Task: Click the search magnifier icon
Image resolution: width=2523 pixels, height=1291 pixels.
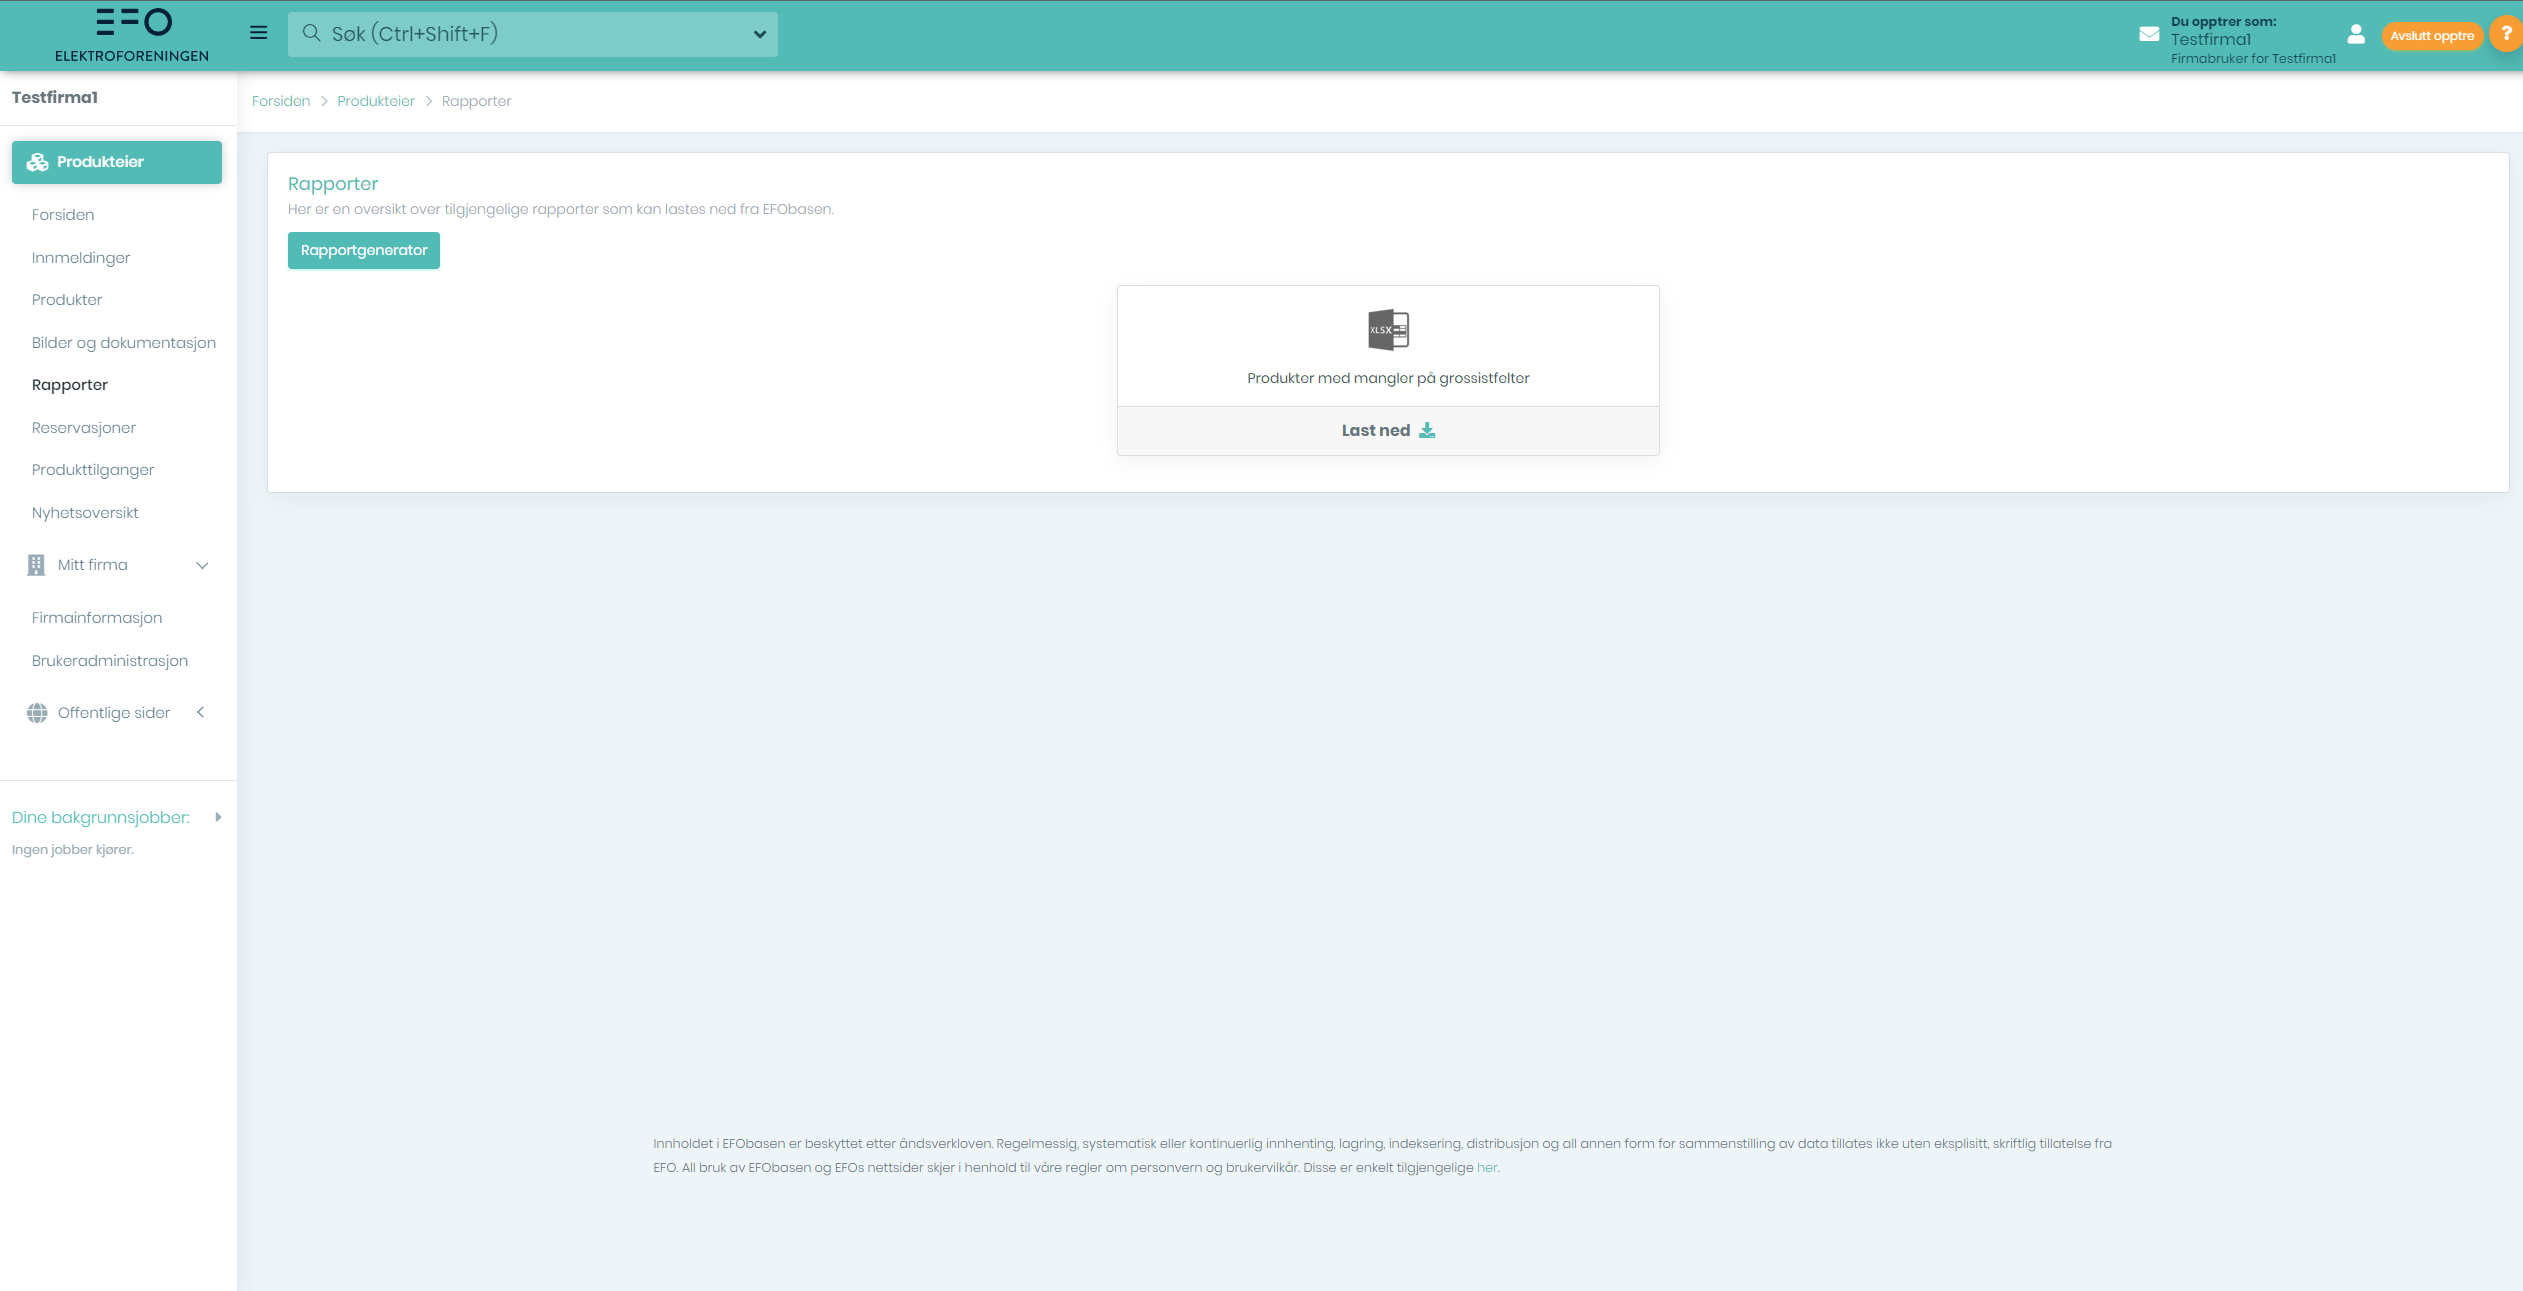Action: [x=312, y=34]
